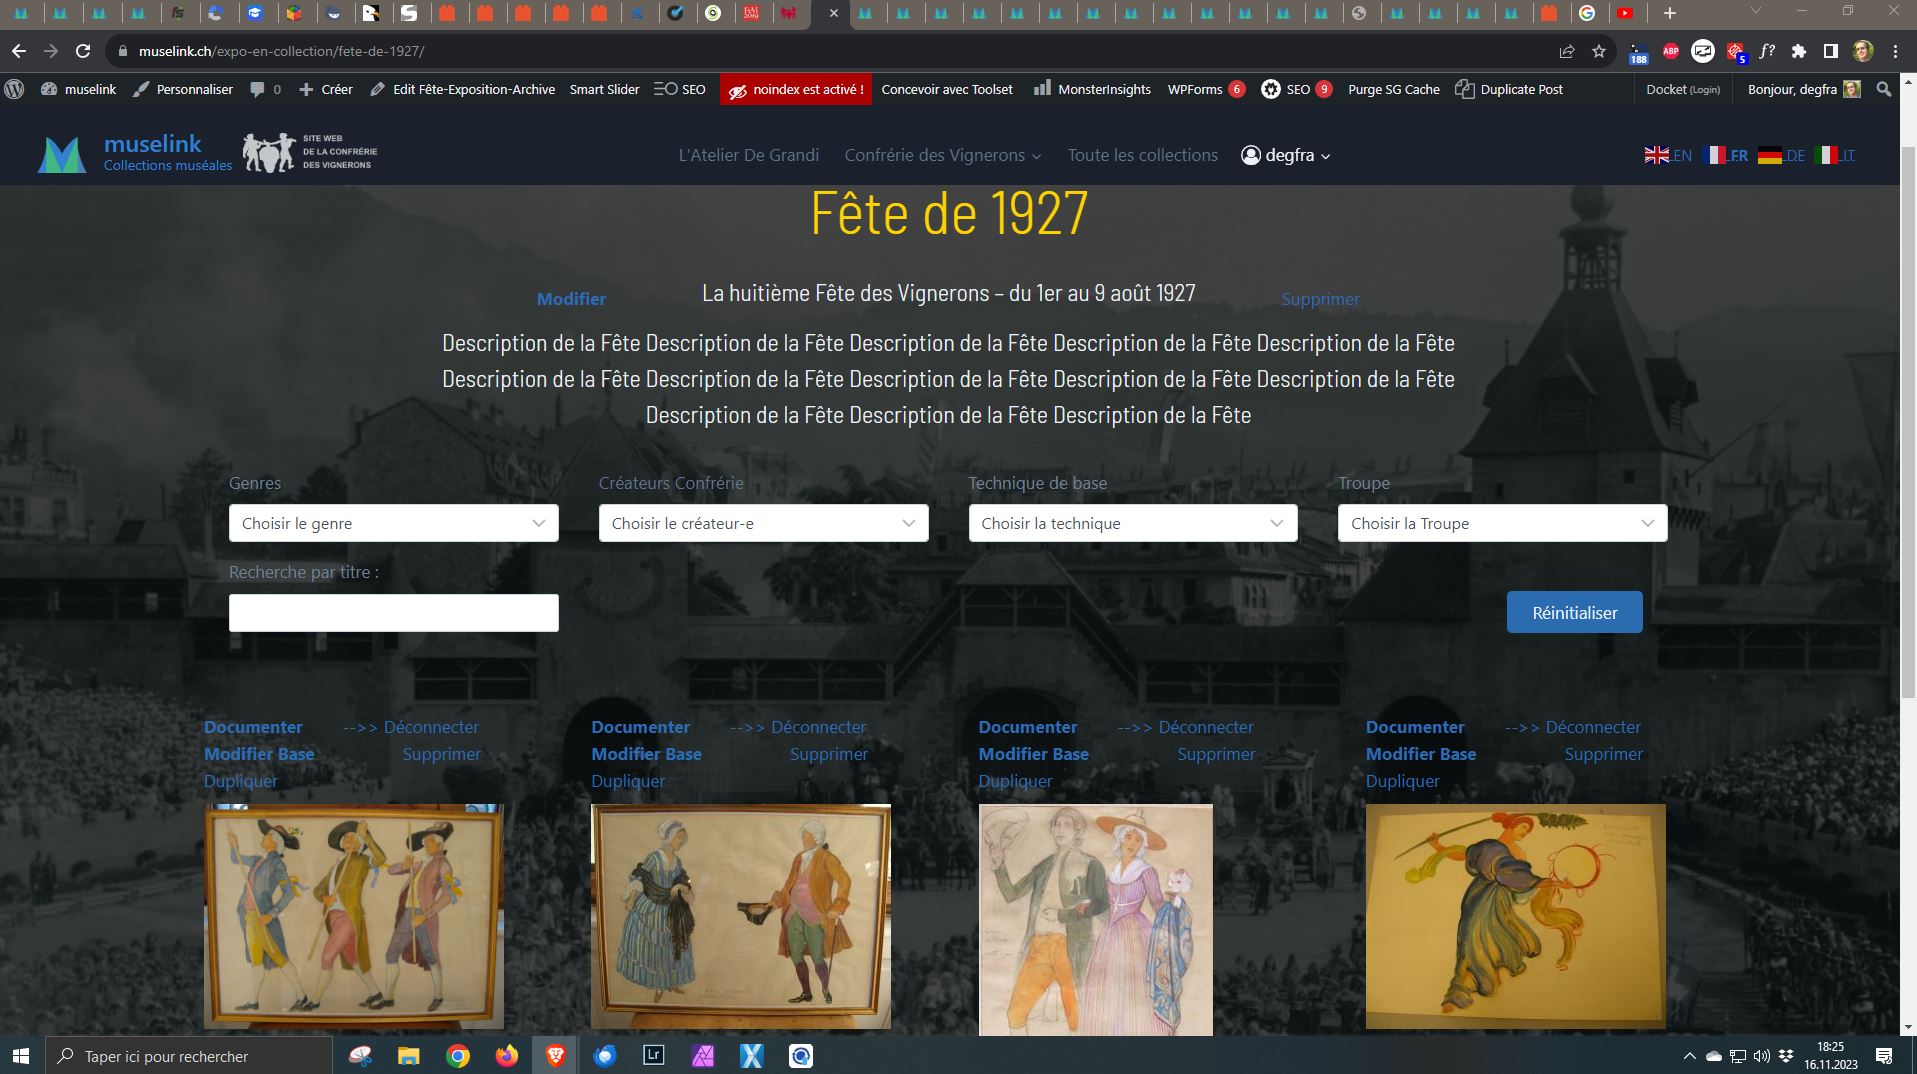Click Dupliquer above the man-and-woman sketch
Viewport: 1917px width, 1074px height.
click(x=1015, y=781)
